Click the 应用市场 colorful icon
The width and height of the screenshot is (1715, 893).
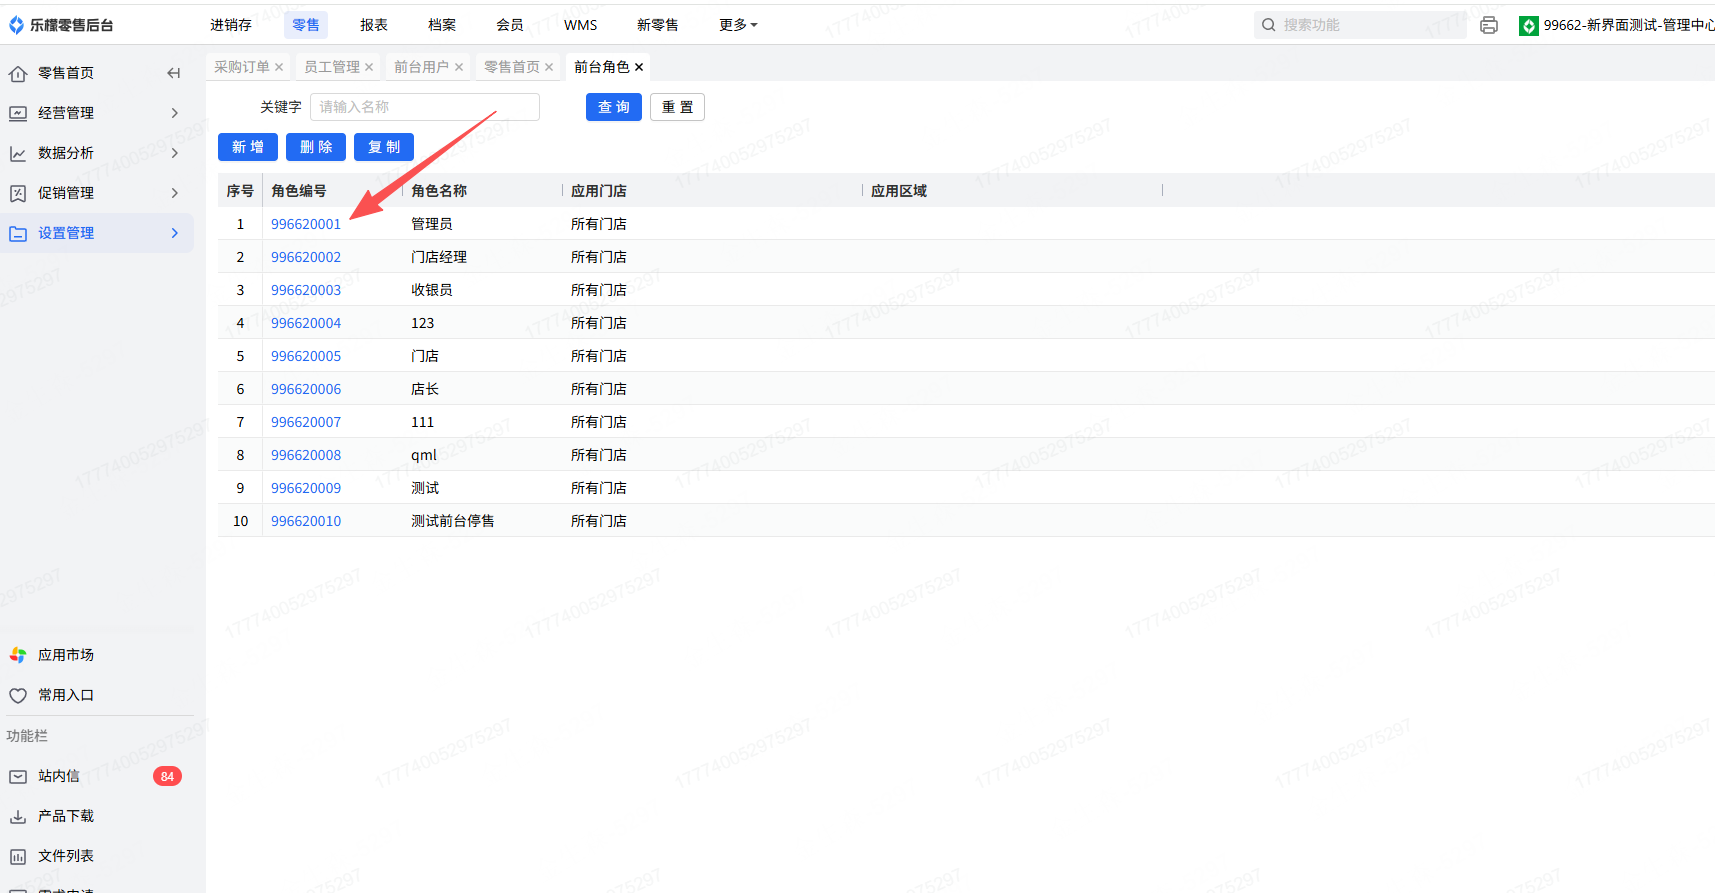(x=18, y=655)
